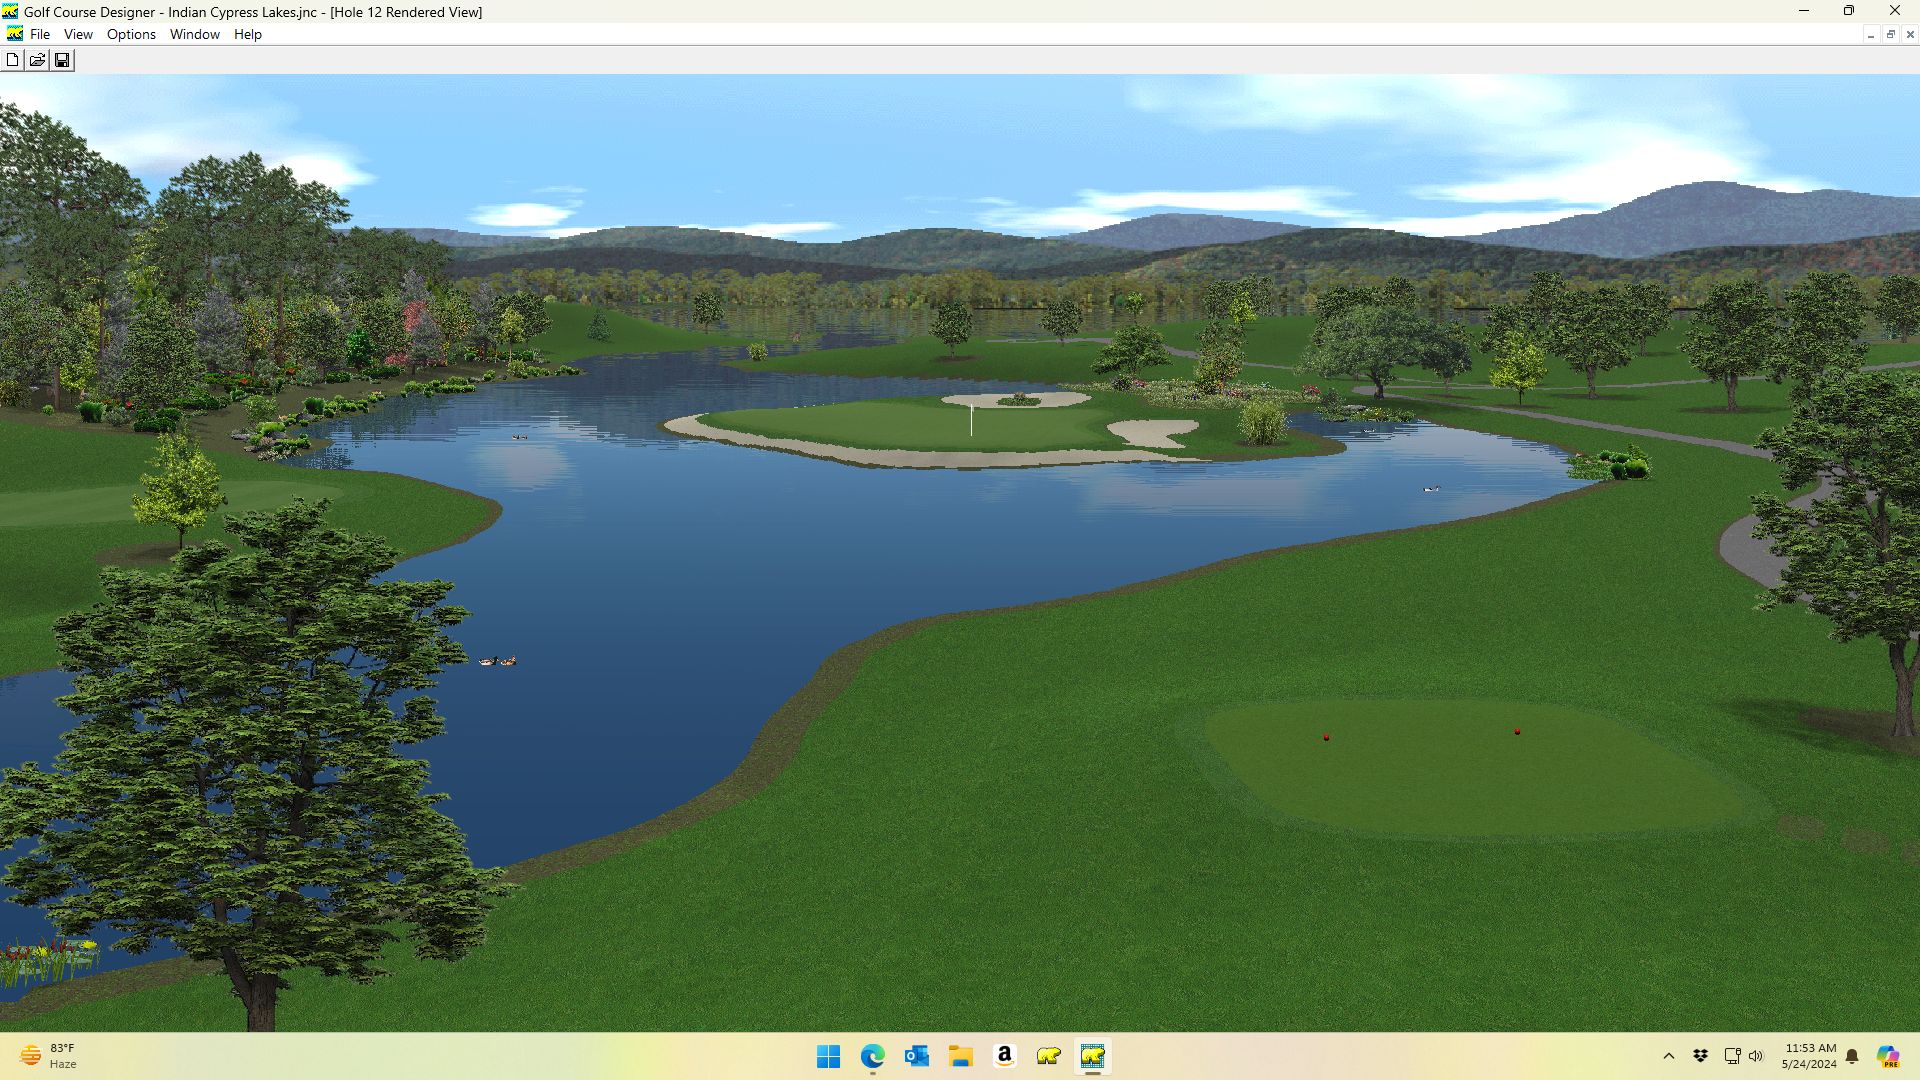Click the left red tee marker

(1326, 737)
